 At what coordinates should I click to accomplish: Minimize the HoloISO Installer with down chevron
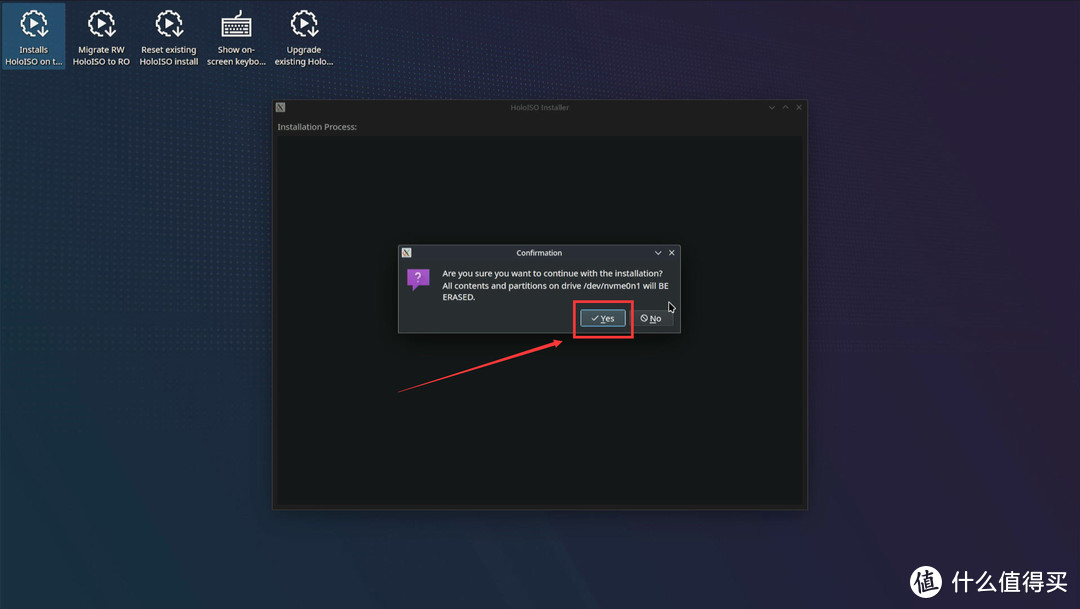[771, 107]
